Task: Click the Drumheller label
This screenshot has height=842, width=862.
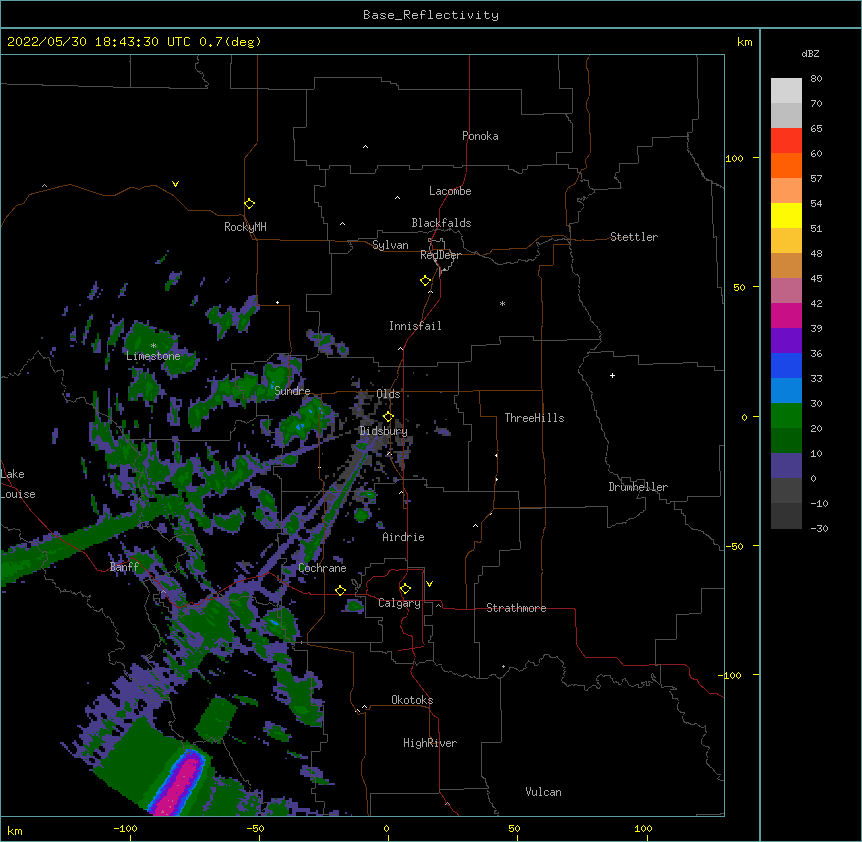Action: pyautogui.click(x=638, y=487)
